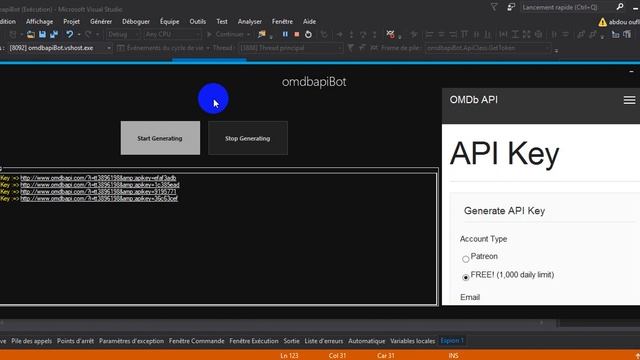Image resolution: width=640 pixels, height=360 pixels.
Task: Open the Projet menu
Action: pos(71,22)
